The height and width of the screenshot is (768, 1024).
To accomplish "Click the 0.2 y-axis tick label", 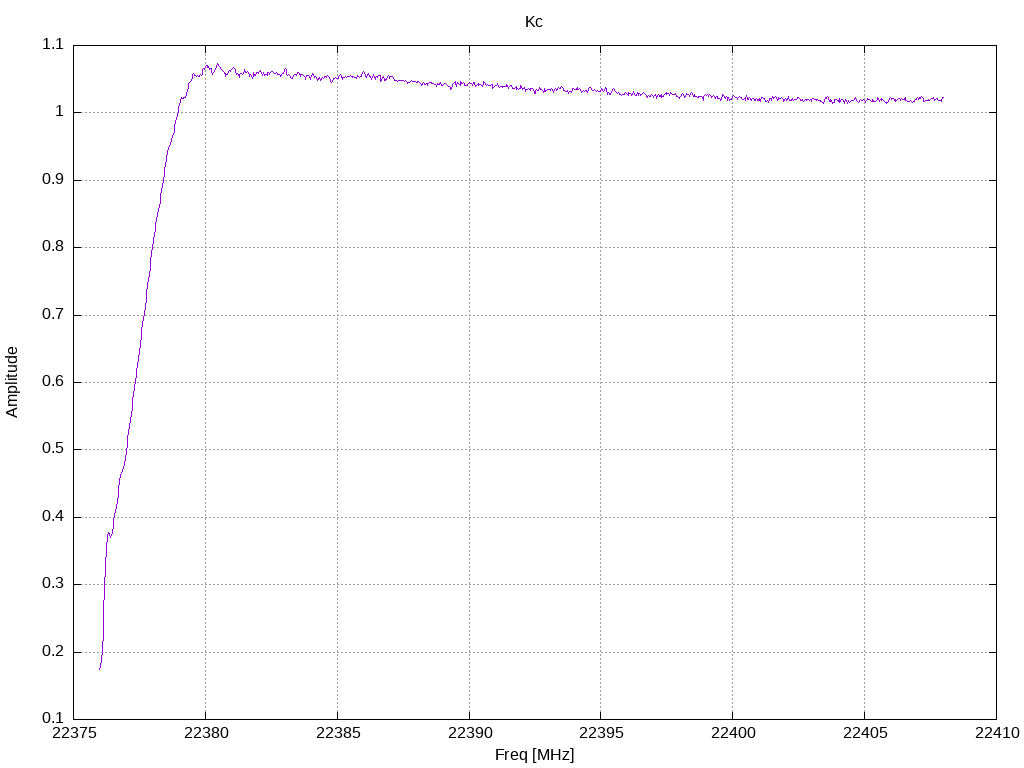I will [x=53, y=651].
